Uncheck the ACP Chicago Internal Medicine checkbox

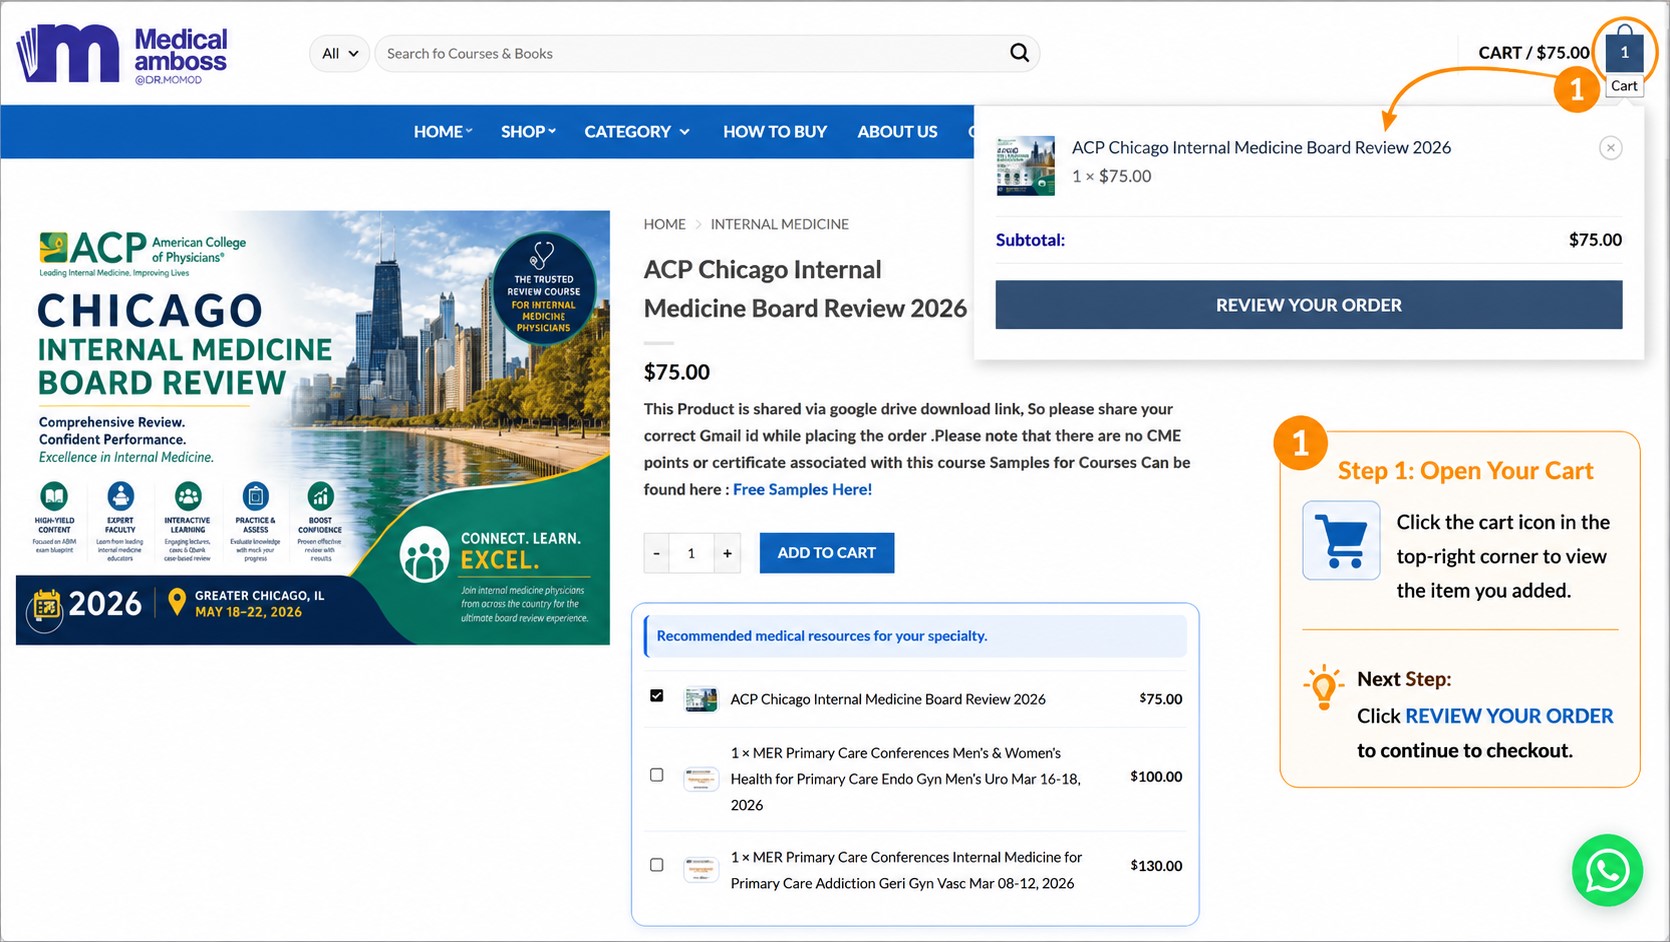coord(657,696)
